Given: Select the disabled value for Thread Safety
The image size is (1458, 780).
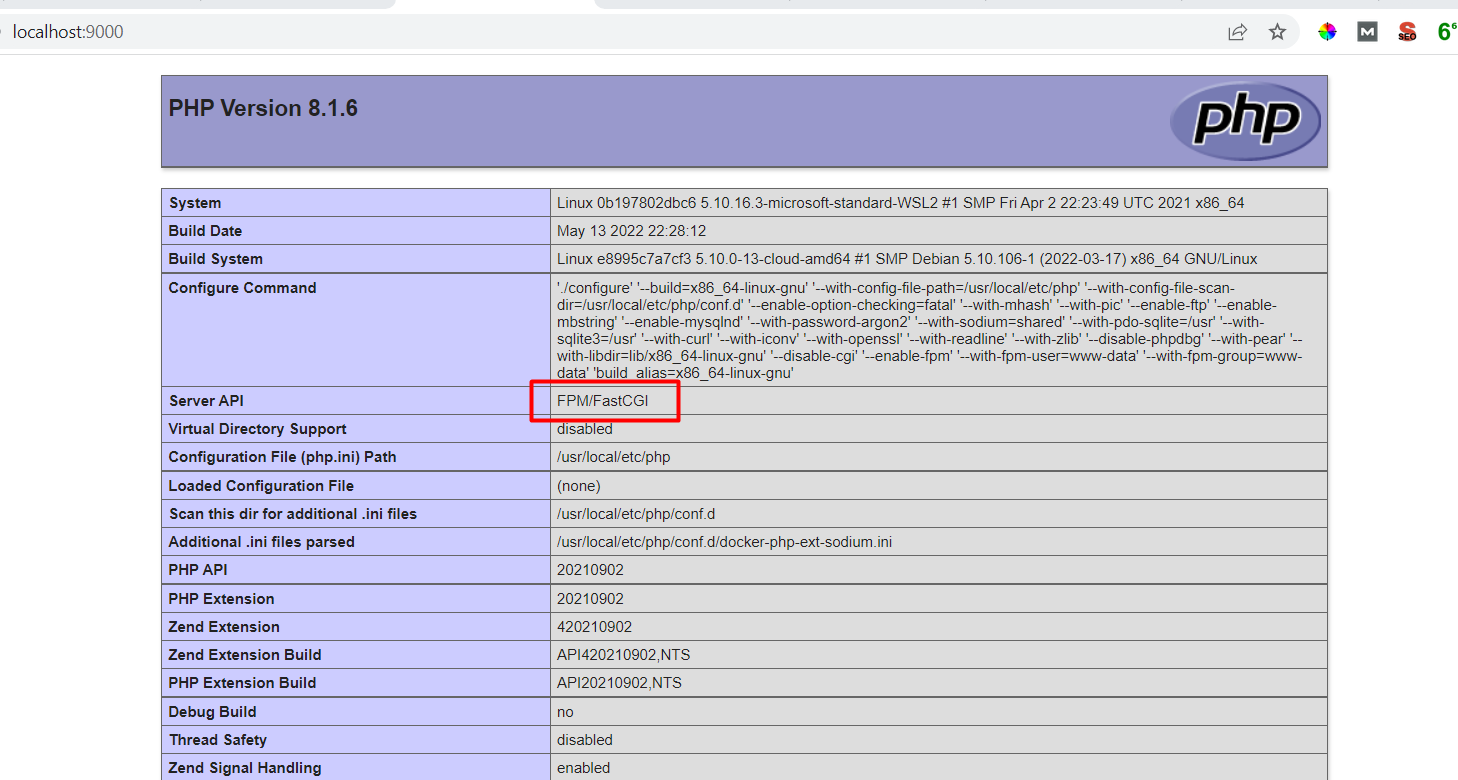Looking at the screenshot, I should pyautogui.click(x=585, y=740).
